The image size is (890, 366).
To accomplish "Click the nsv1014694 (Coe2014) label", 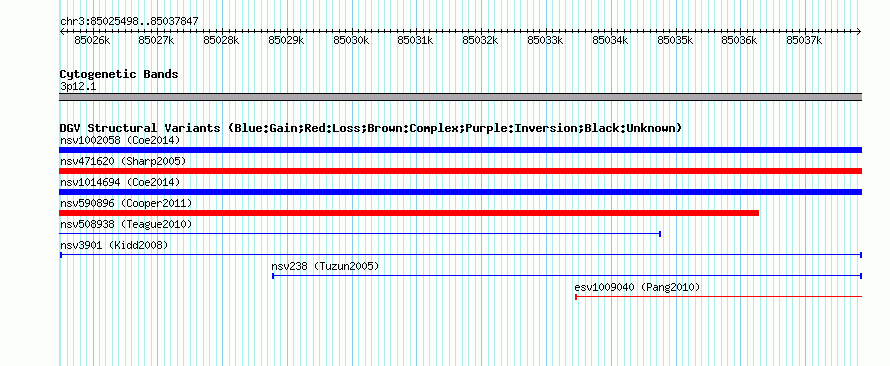I will click(x=120, y=182).
